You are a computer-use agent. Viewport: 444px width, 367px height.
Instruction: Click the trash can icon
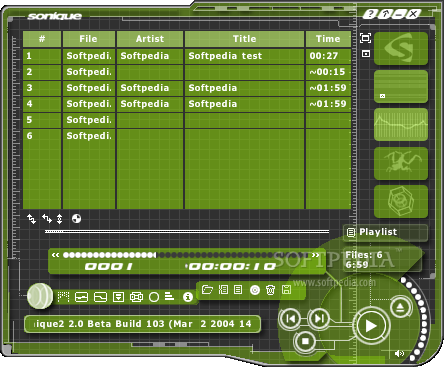point(270,290)
